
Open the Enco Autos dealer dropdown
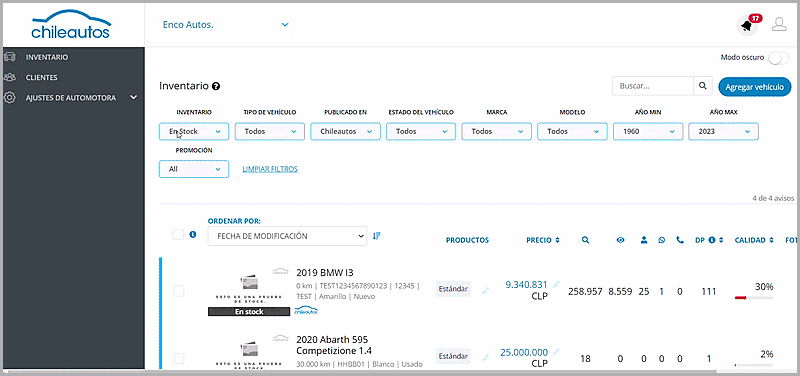point(225,24)
